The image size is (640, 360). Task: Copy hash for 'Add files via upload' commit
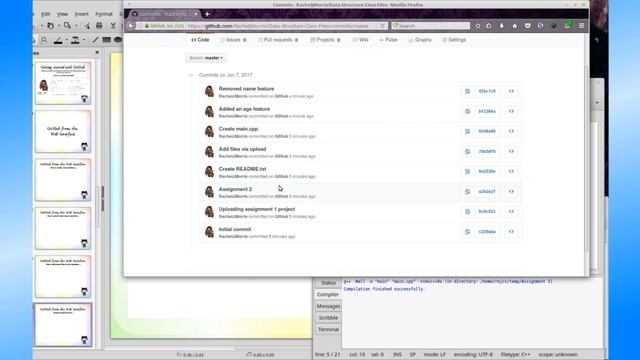pyautogui.click(x=467, y=151)
